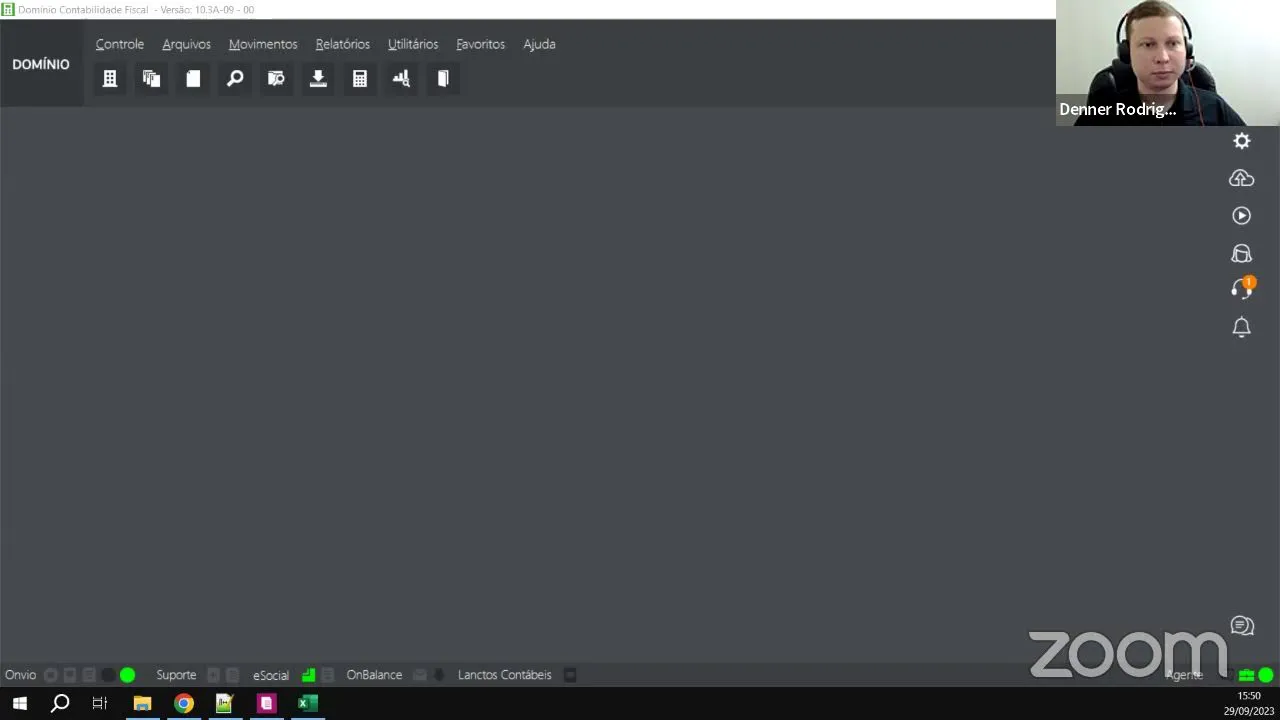This screenshot has height=720, width=1280.
Task: Open the Favoritos menu
Action: pos(480,44)
